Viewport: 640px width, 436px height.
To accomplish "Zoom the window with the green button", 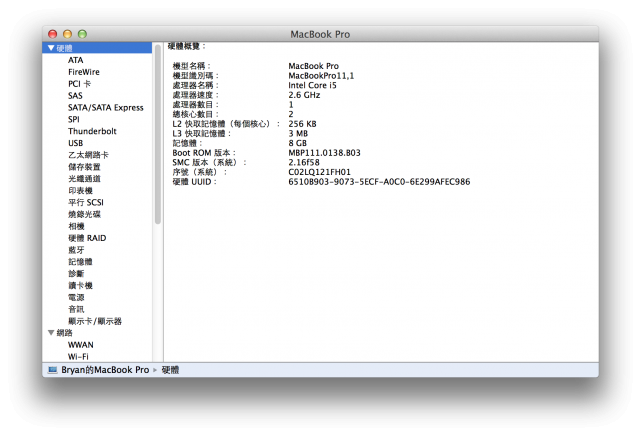I will [82, 34].
